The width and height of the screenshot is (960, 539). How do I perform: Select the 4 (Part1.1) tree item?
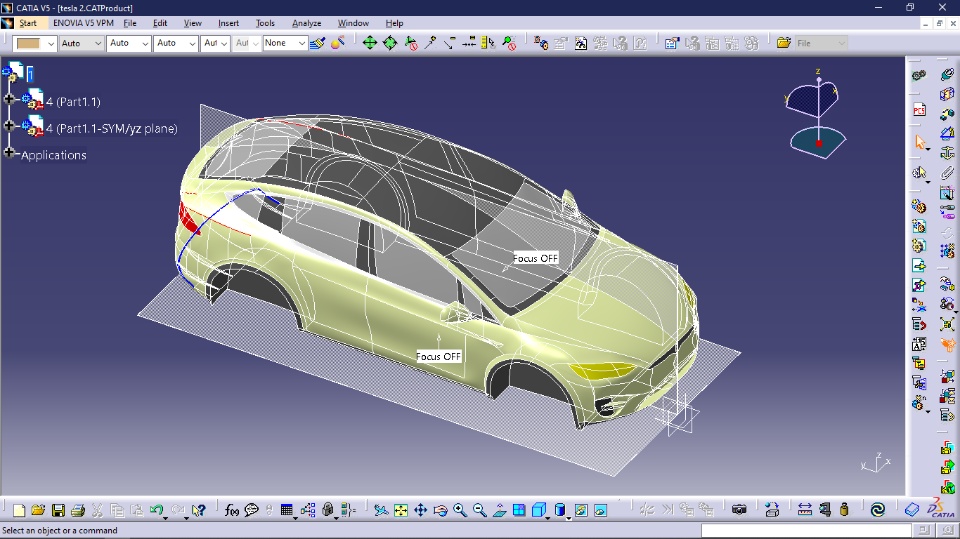(73, 102)
